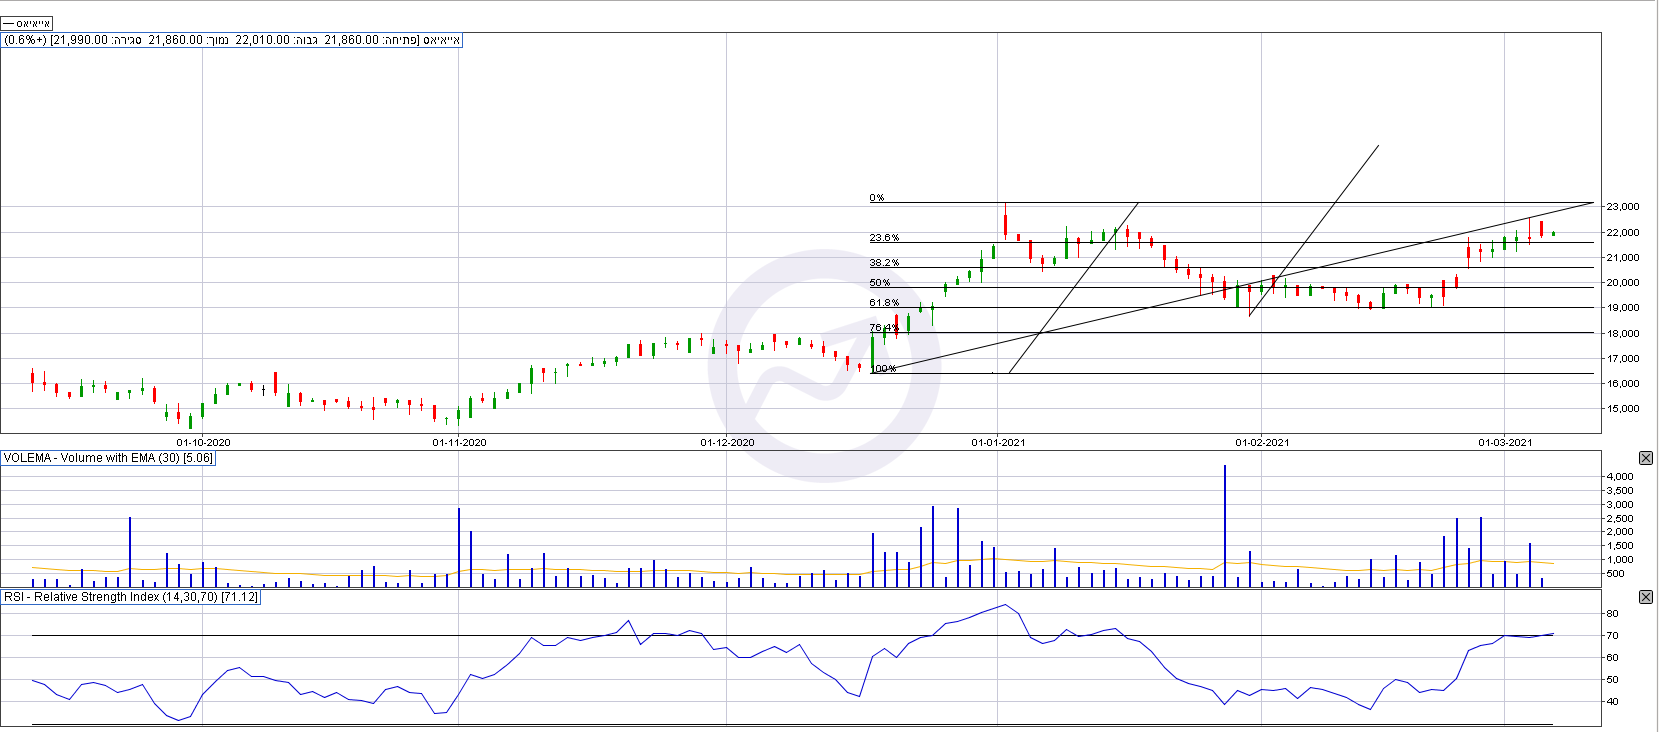Screen dimensions: 1659x732
Task: Click the 19,000 price axis label
Action: [x=1623, y=308]
